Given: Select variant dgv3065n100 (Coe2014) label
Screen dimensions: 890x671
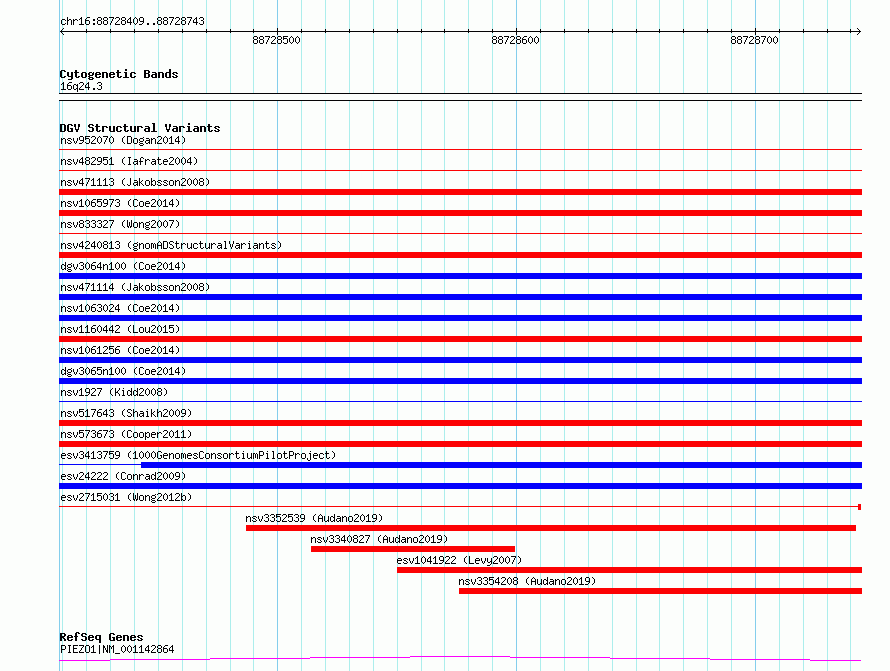Looking at the screenshot, I should point(123,371).
